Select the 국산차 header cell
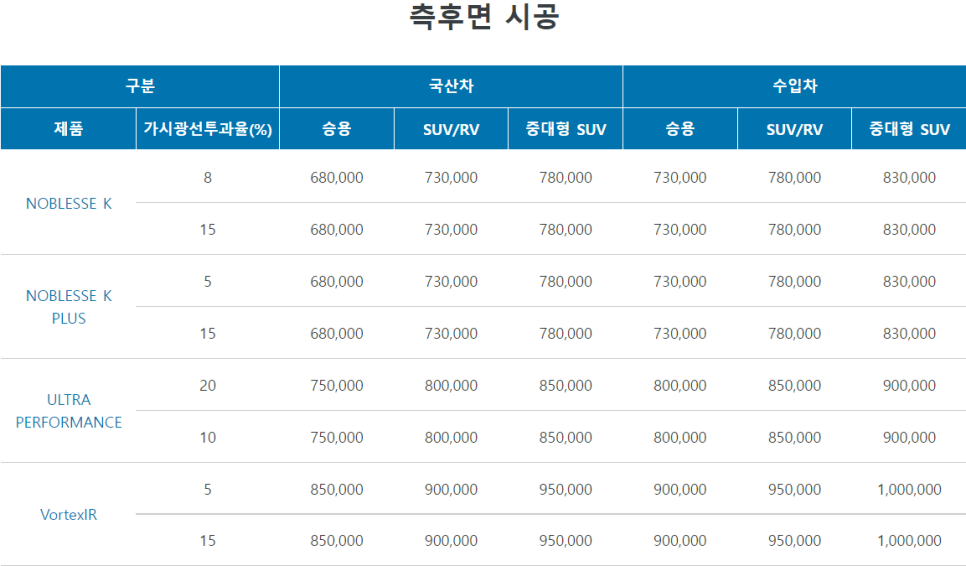This screenshot has width=966, height=566. [451, 86]
